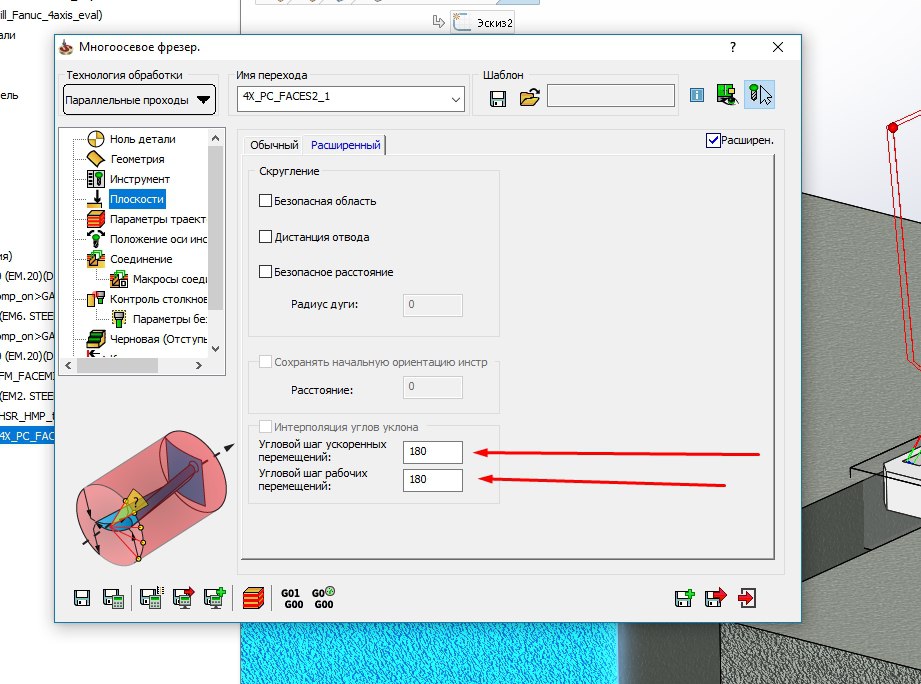The height and width of the screenshot is (684, 921).
Task: Switch to the Расширенный tab
Action: 345,145
